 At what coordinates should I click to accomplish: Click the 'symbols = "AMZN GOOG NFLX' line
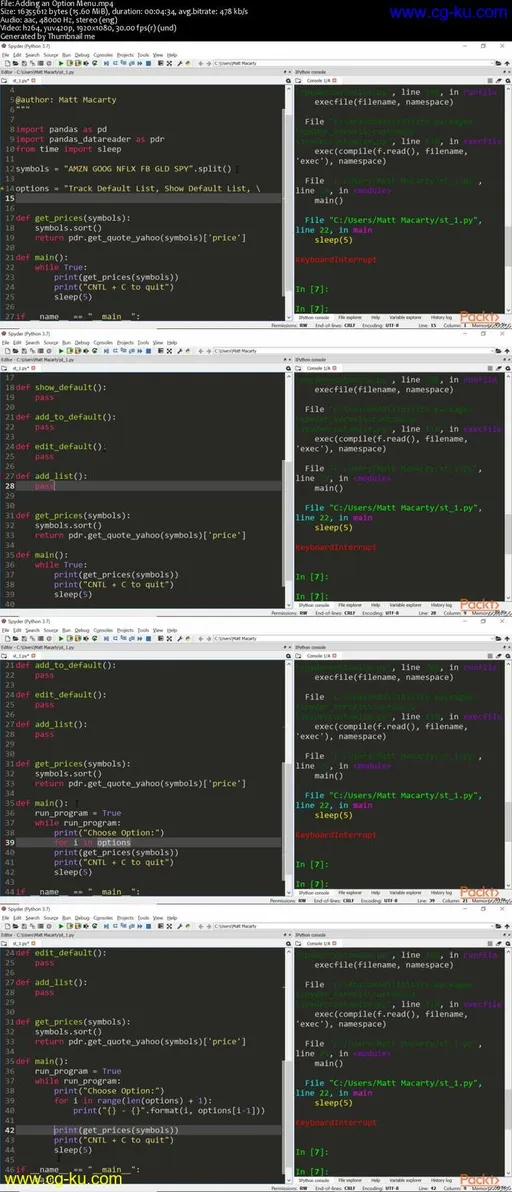coord(123,169)
